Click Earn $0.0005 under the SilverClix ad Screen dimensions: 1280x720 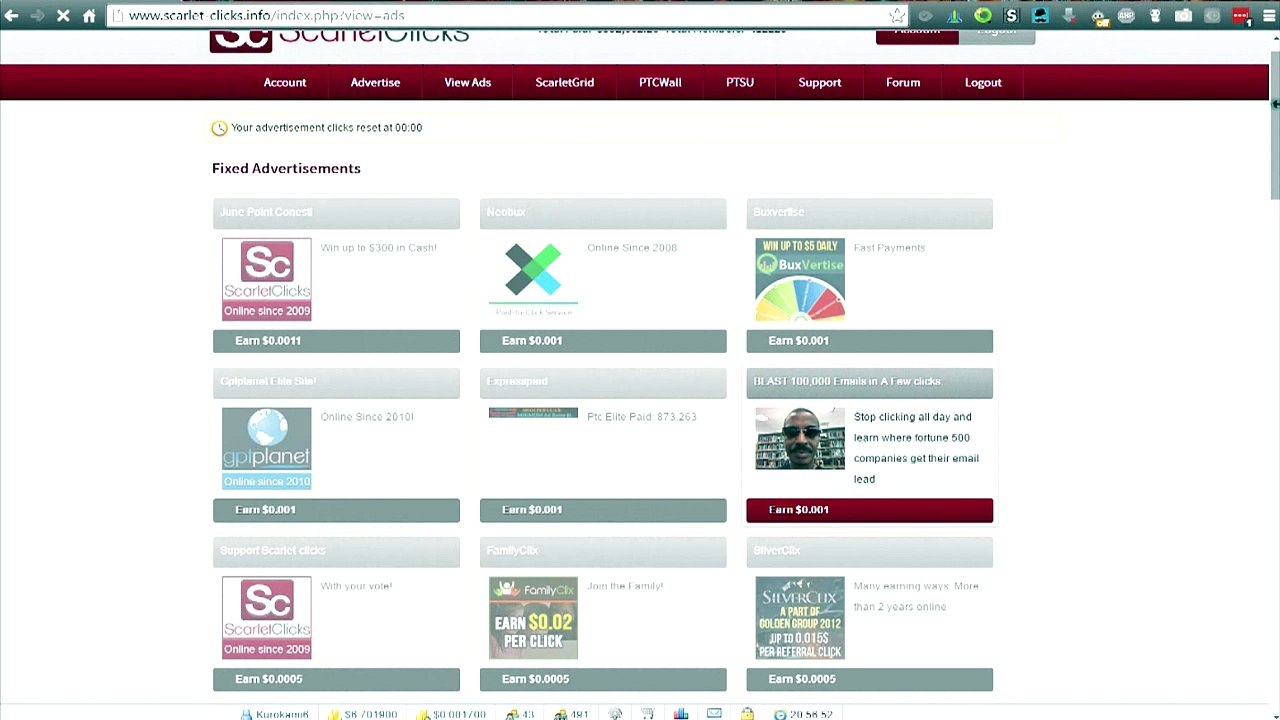[x=870, y=679]
